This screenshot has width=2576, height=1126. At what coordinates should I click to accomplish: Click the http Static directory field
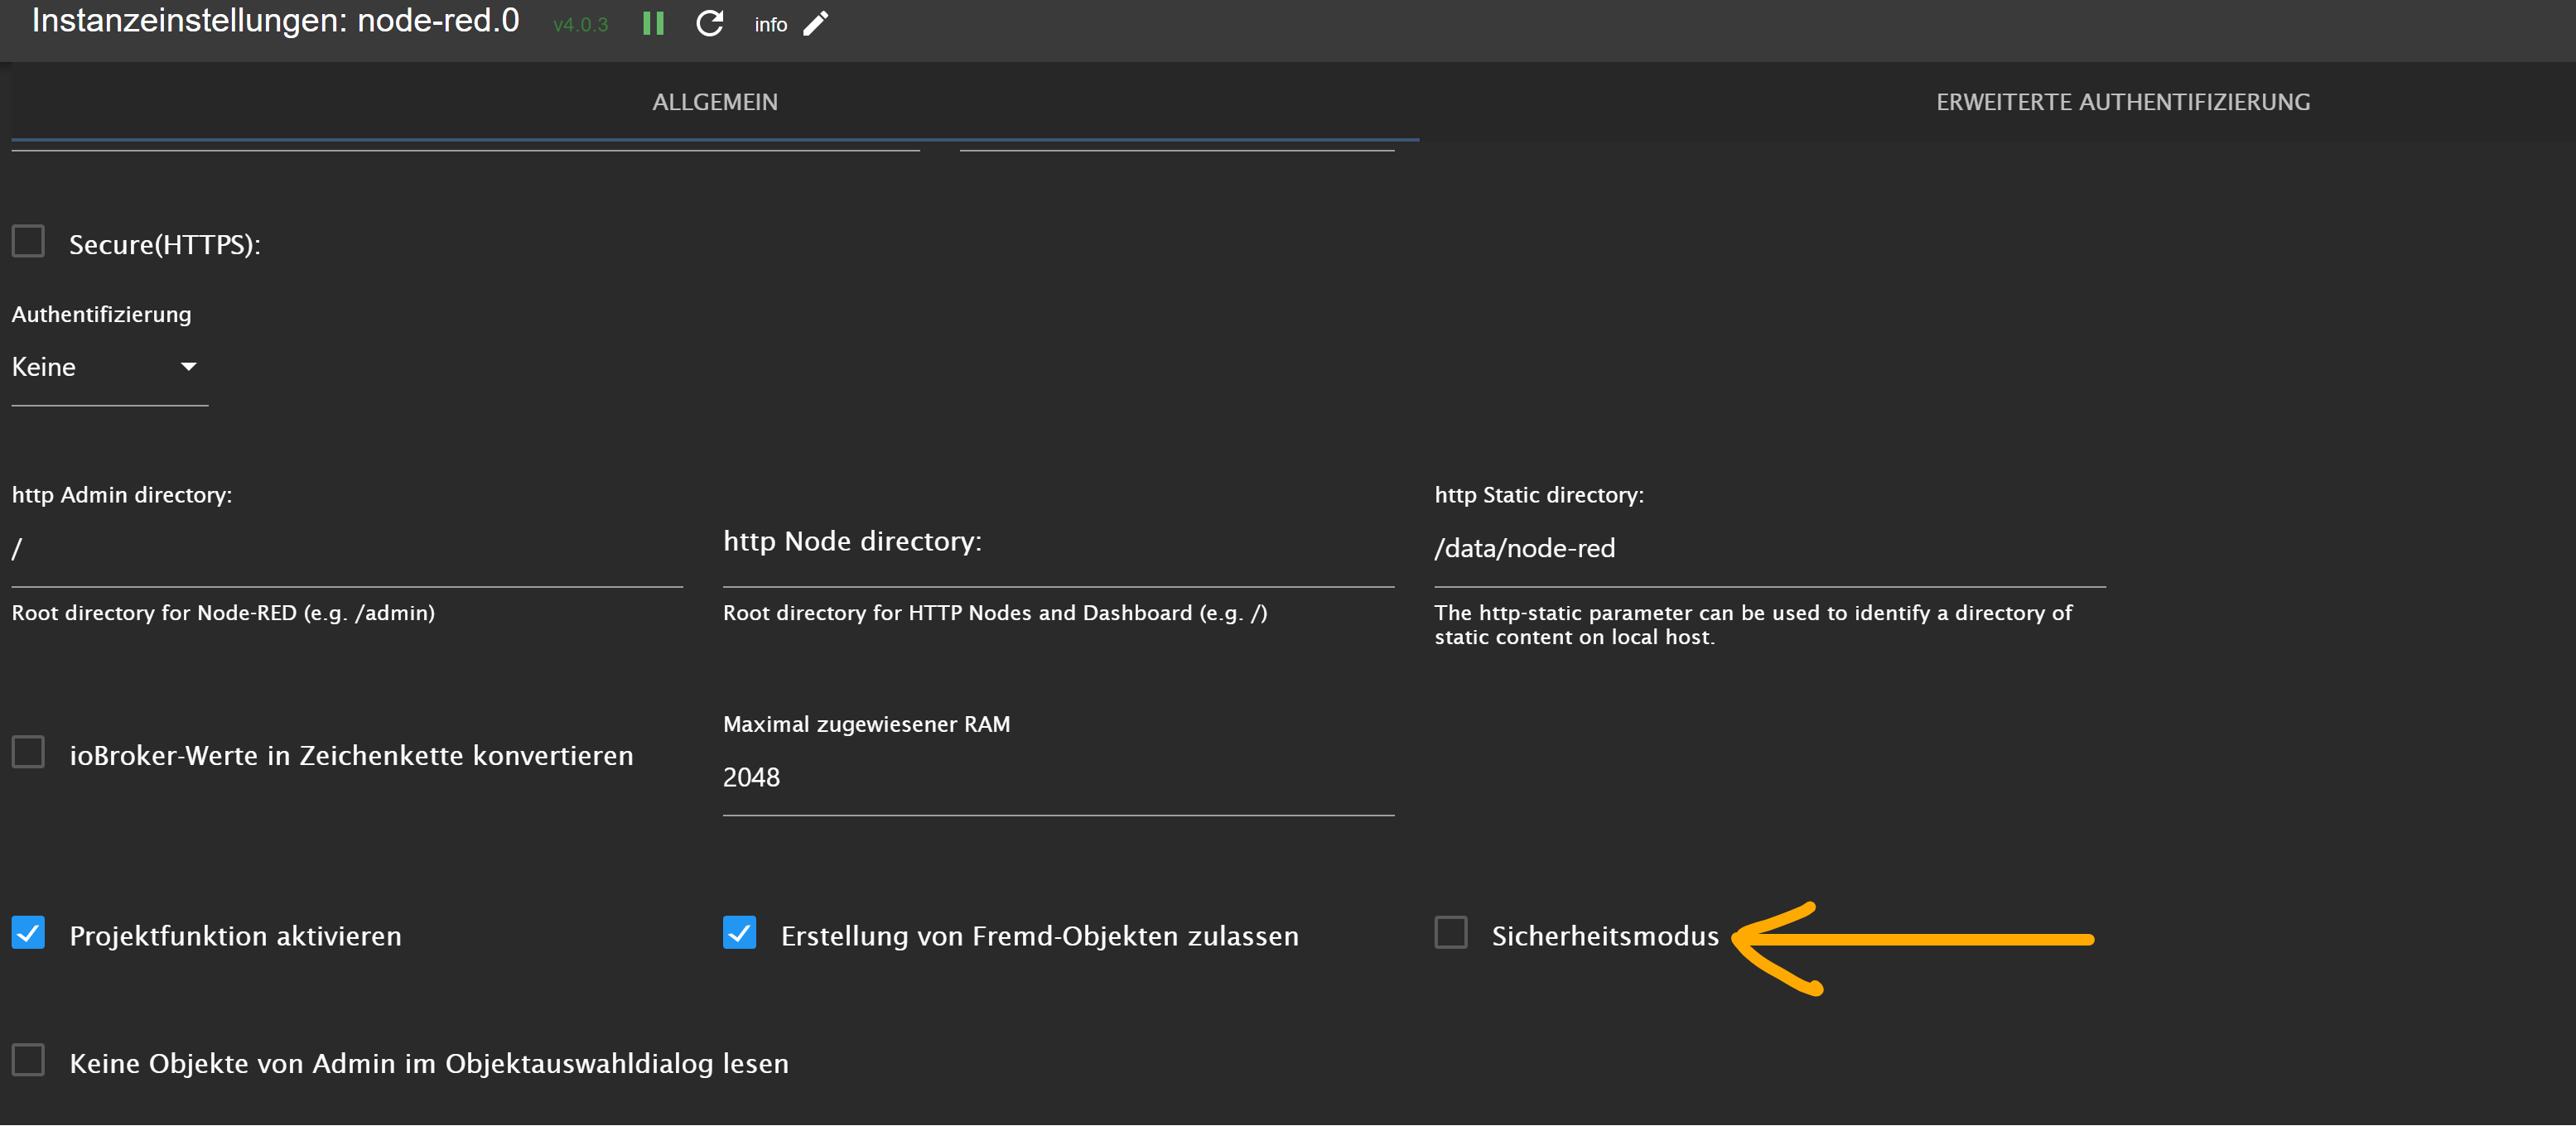point(1769,549)
